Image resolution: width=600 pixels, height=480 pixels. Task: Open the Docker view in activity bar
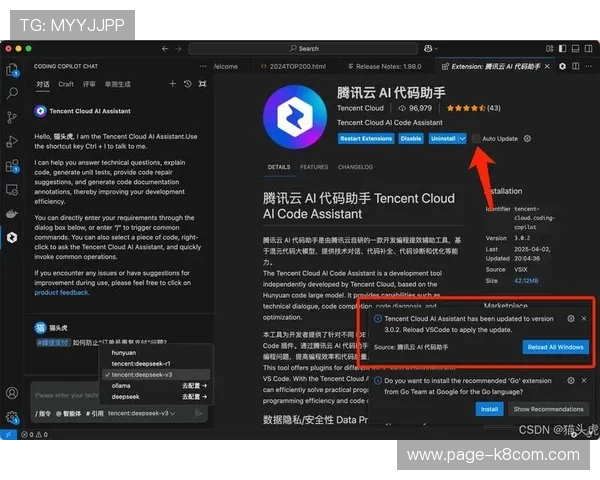tap(12, 212)
